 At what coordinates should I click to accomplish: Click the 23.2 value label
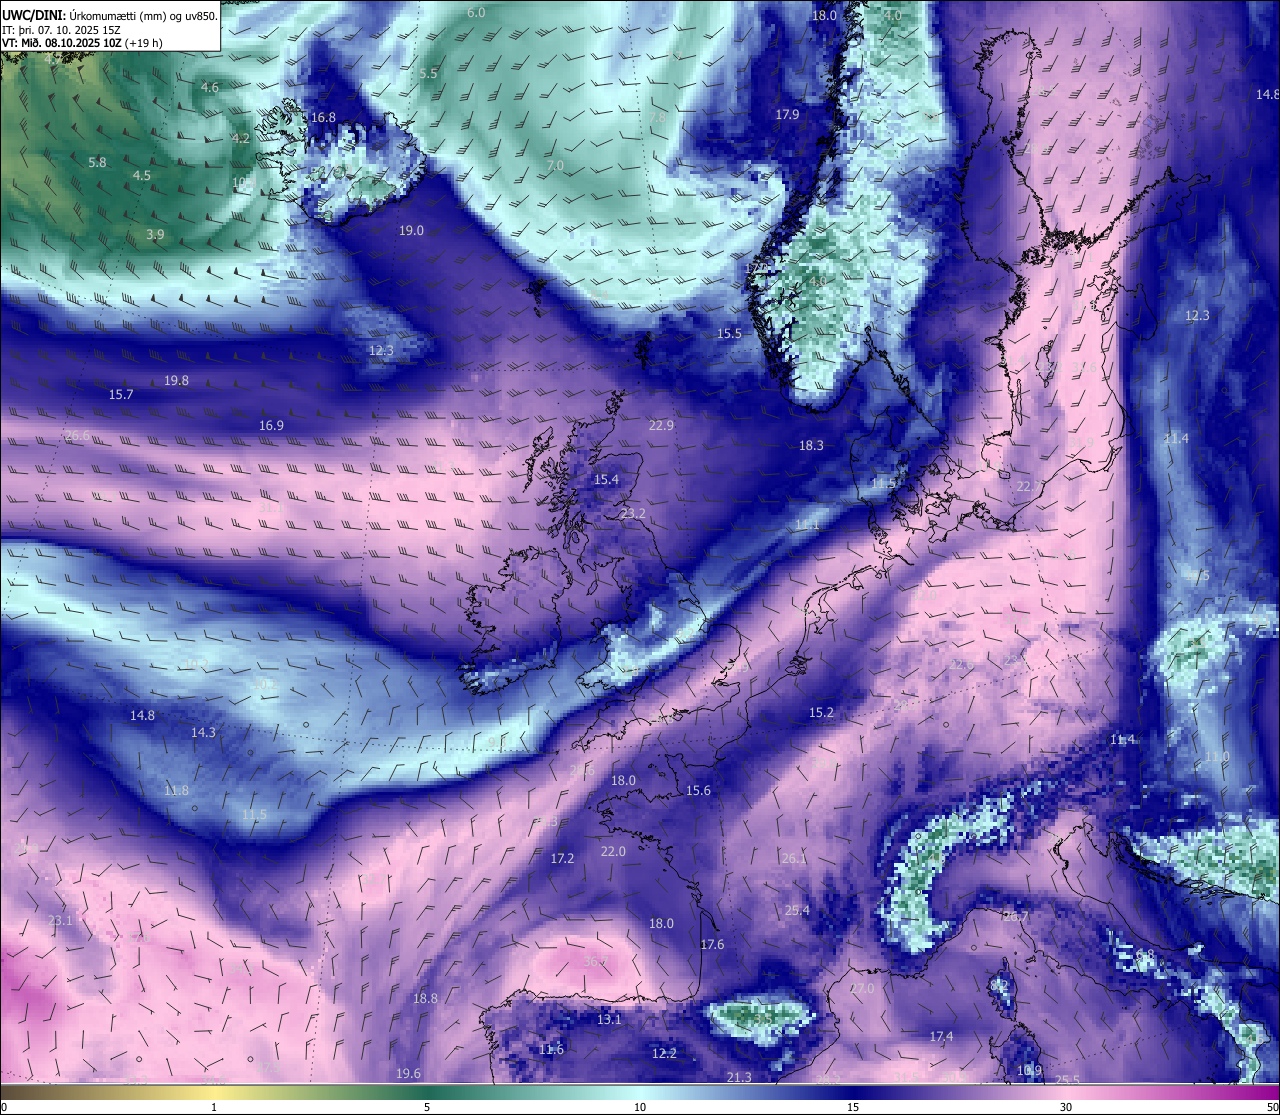[633, 513]
